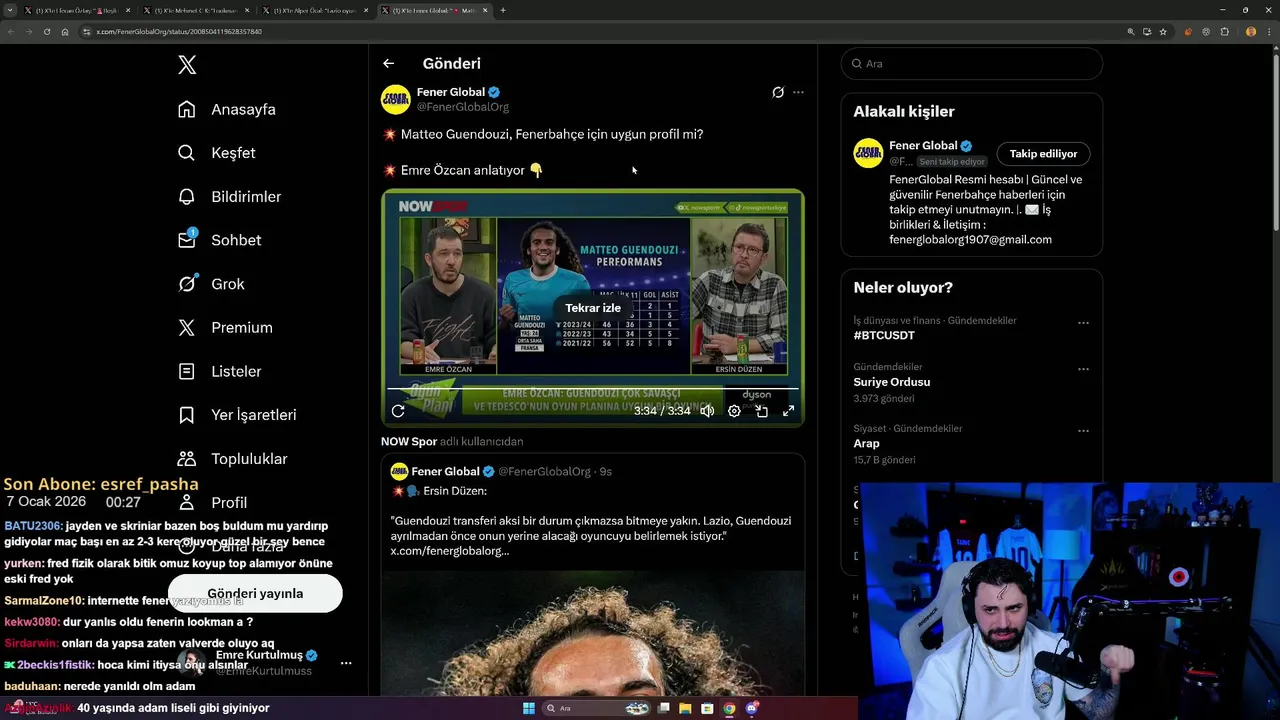Click the browser home button

point(65,32)
